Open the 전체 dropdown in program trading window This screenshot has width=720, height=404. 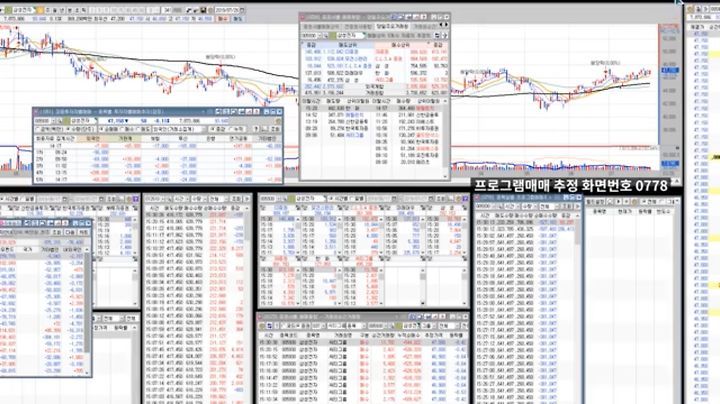pyautogui.click(x=548, y=206)
